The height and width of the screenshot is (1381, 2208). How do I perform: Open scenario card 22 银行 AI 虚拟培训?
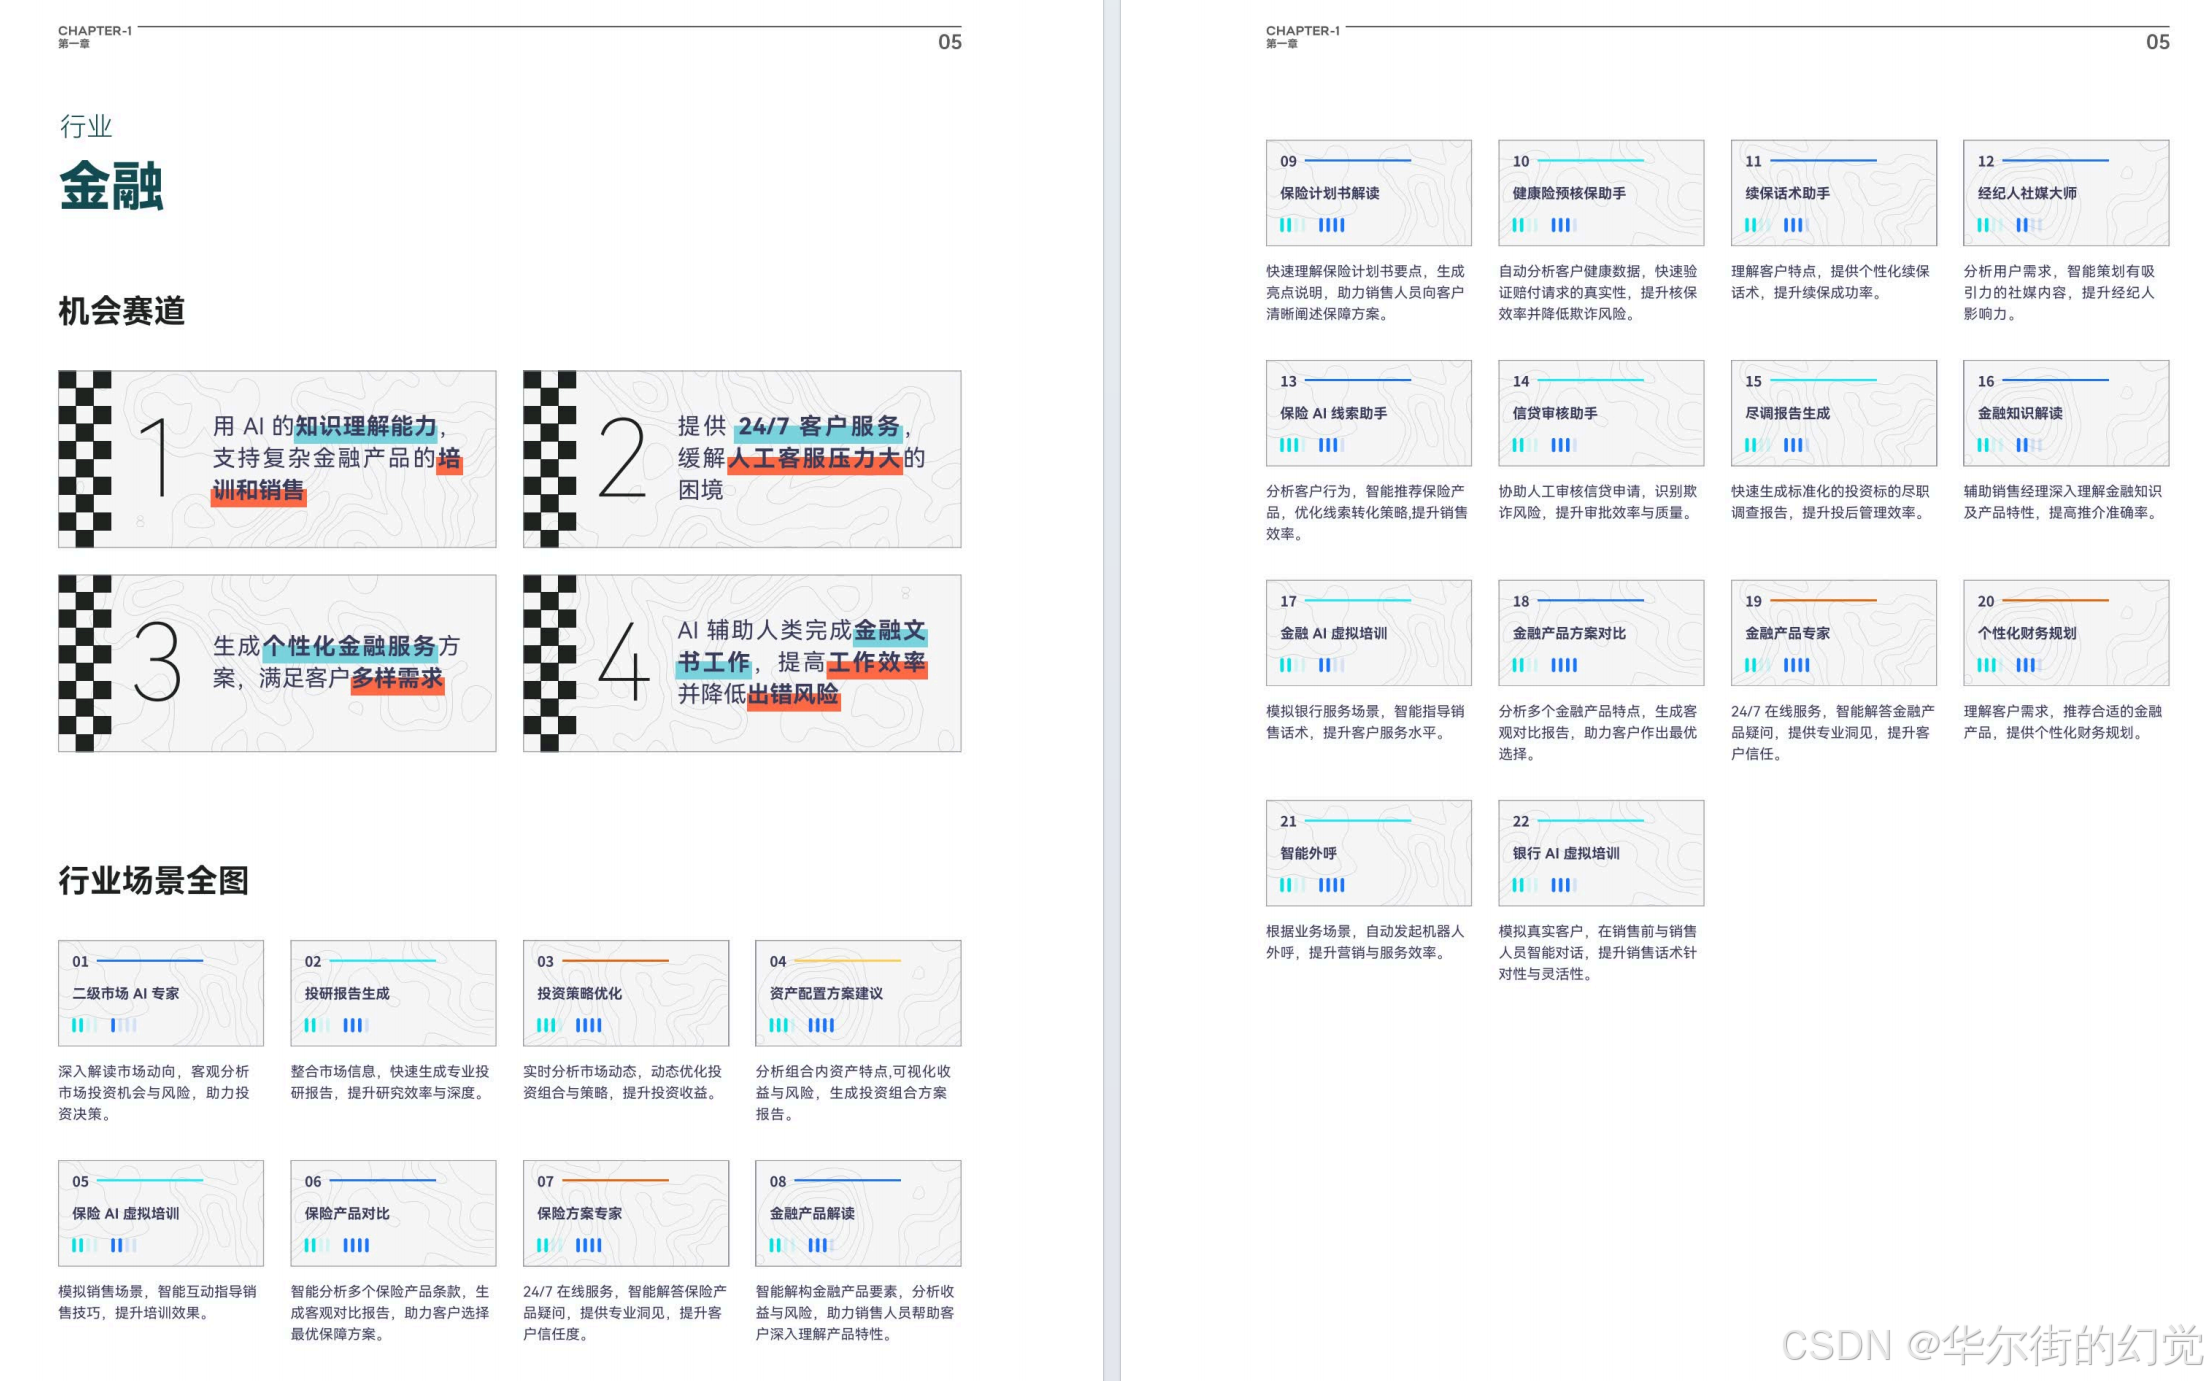[x=1601, y=853]
